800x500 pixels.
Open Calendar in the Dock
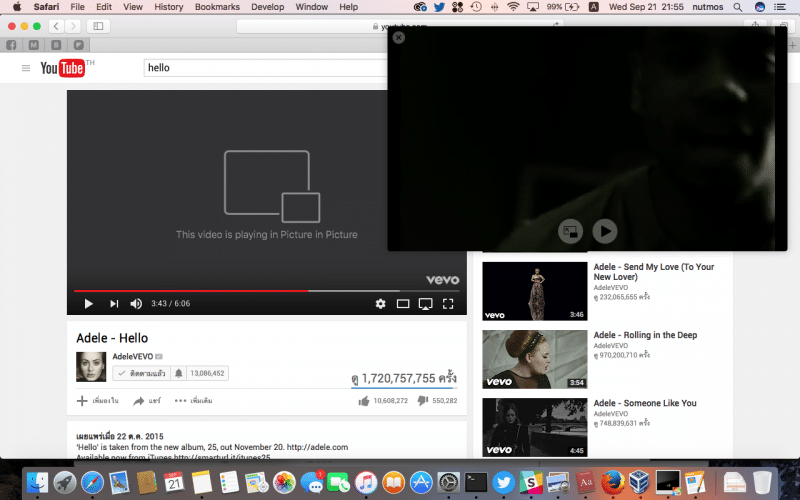point(174,482)
